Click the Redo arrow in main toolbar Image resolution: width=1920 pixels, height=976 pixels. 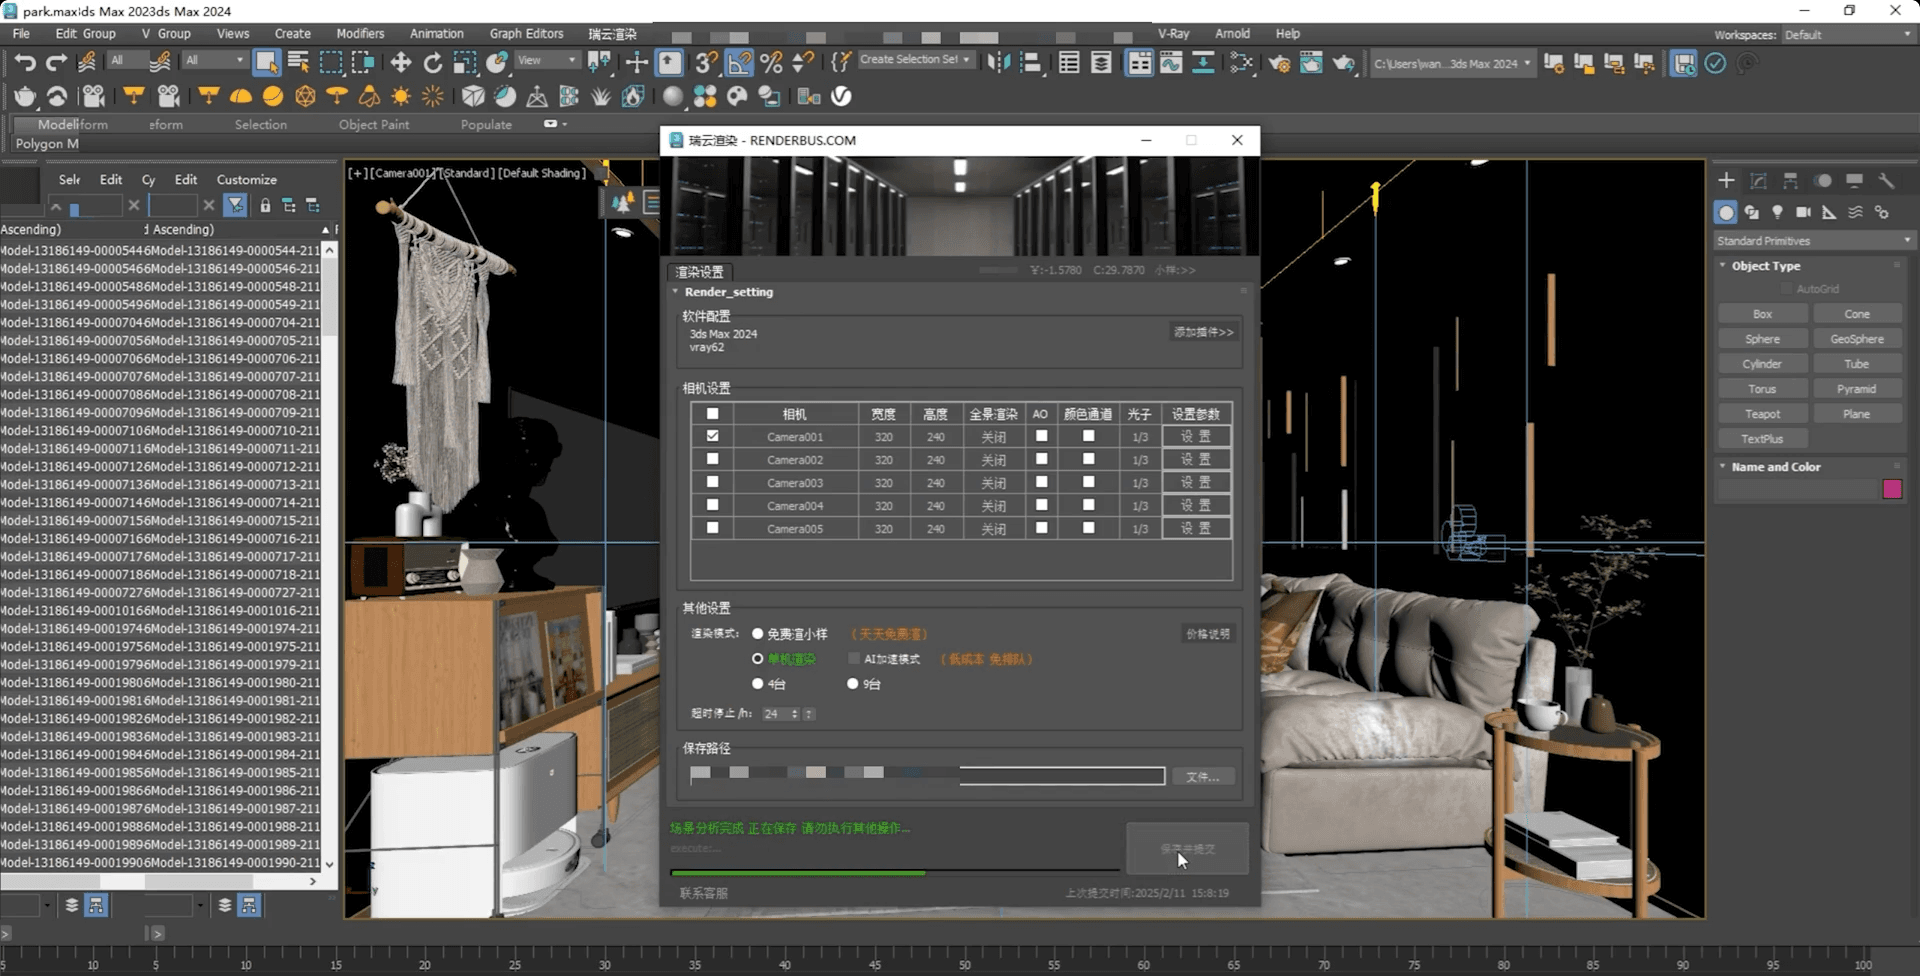(56, 63)
